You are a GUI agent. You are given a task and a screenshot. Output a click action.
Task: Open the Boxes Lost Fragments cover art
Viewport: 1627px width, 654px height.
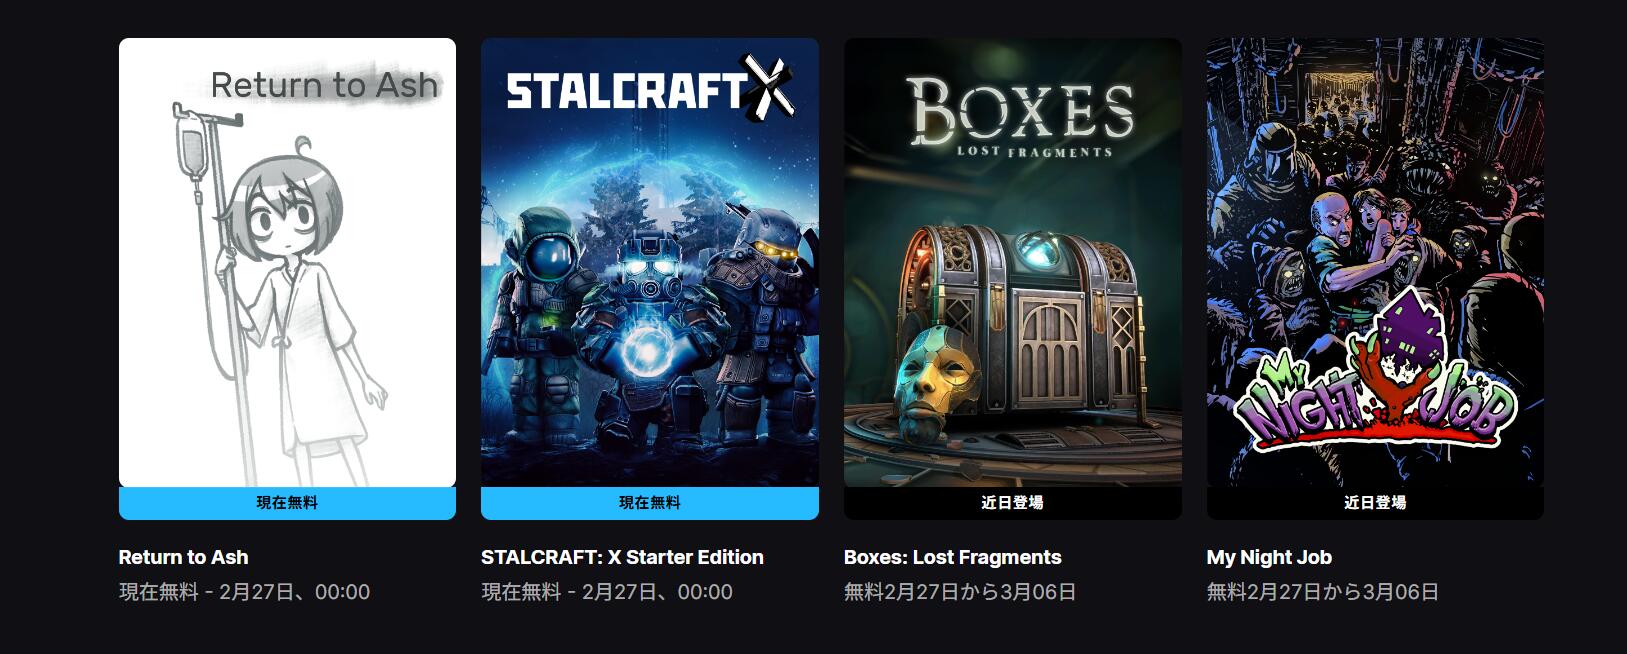click(1013, 262)
